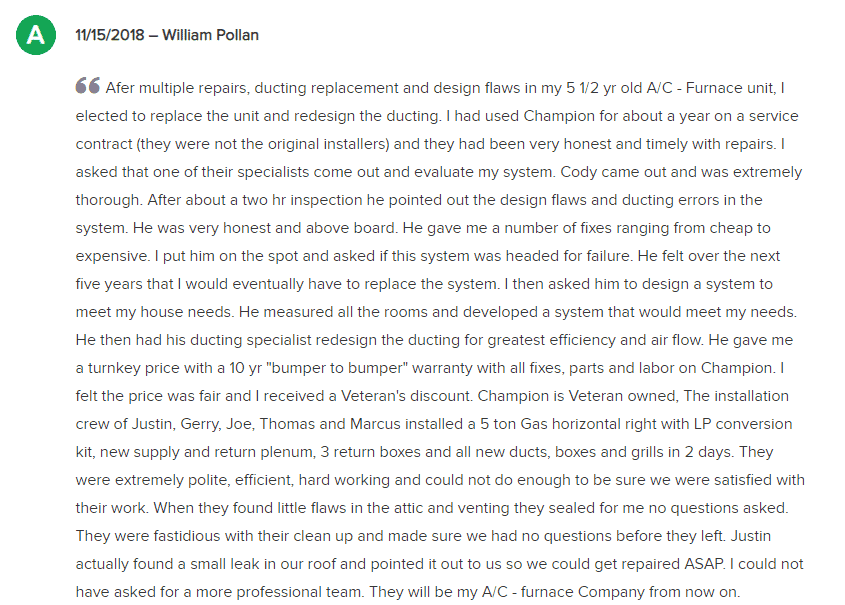Click the reviewer name William Pollan
The image size is (845, 605).
point(210,35)
